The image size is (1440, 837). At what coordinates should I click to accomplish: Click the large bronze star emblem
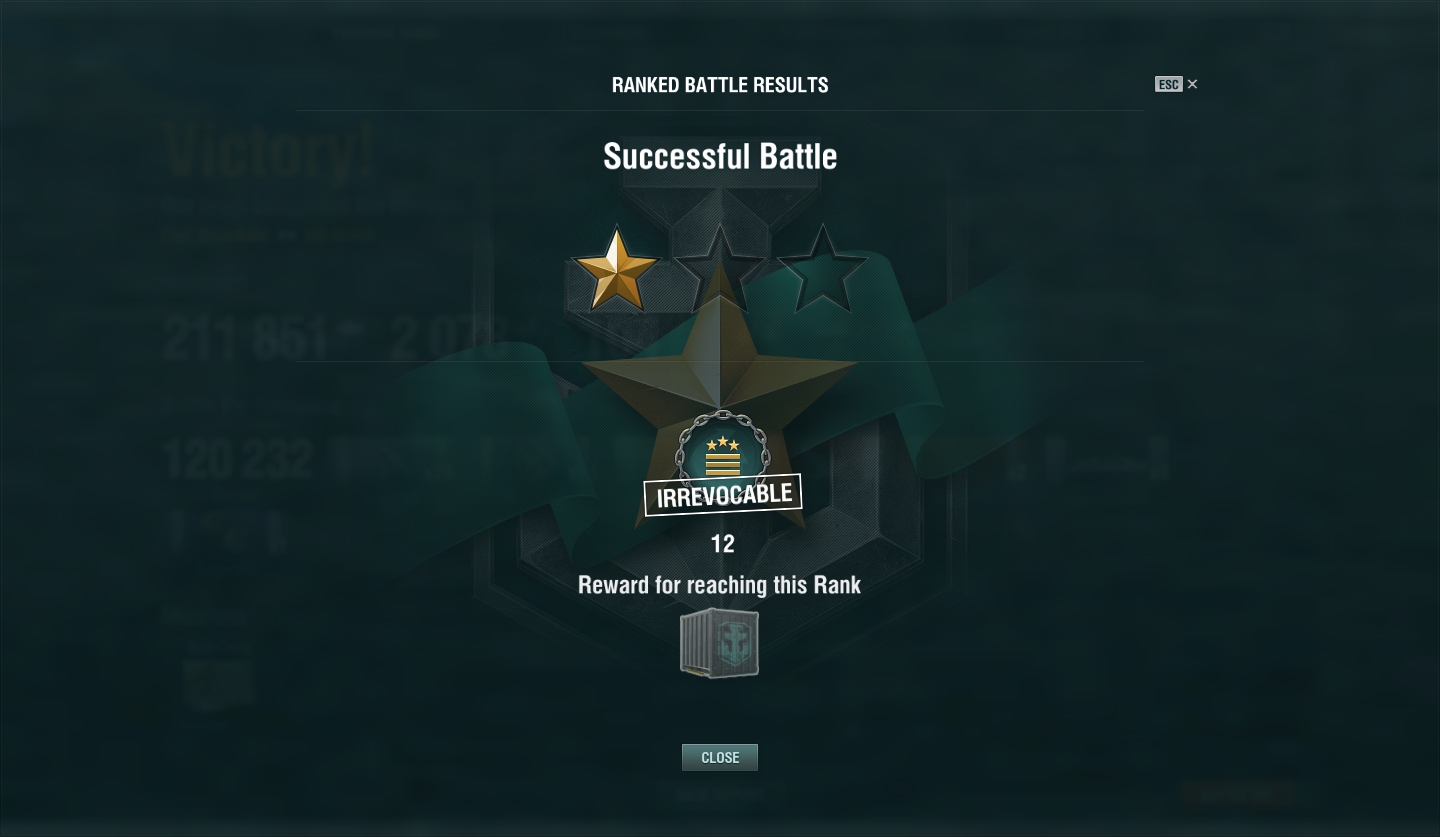pos(720,390)
